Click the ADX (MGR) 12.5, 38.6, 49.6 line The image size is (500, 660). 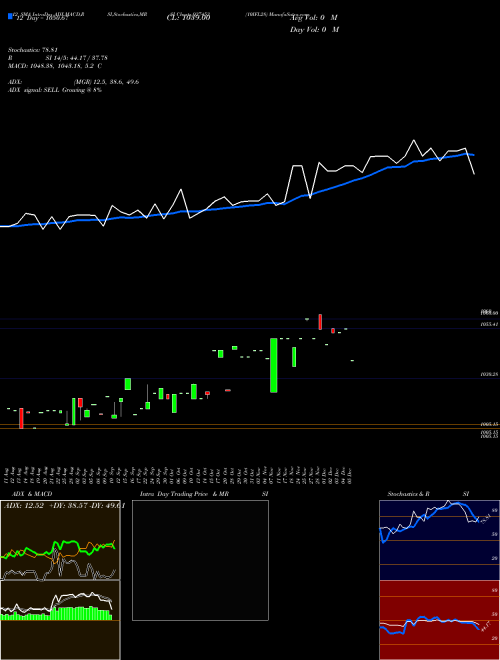74,82
